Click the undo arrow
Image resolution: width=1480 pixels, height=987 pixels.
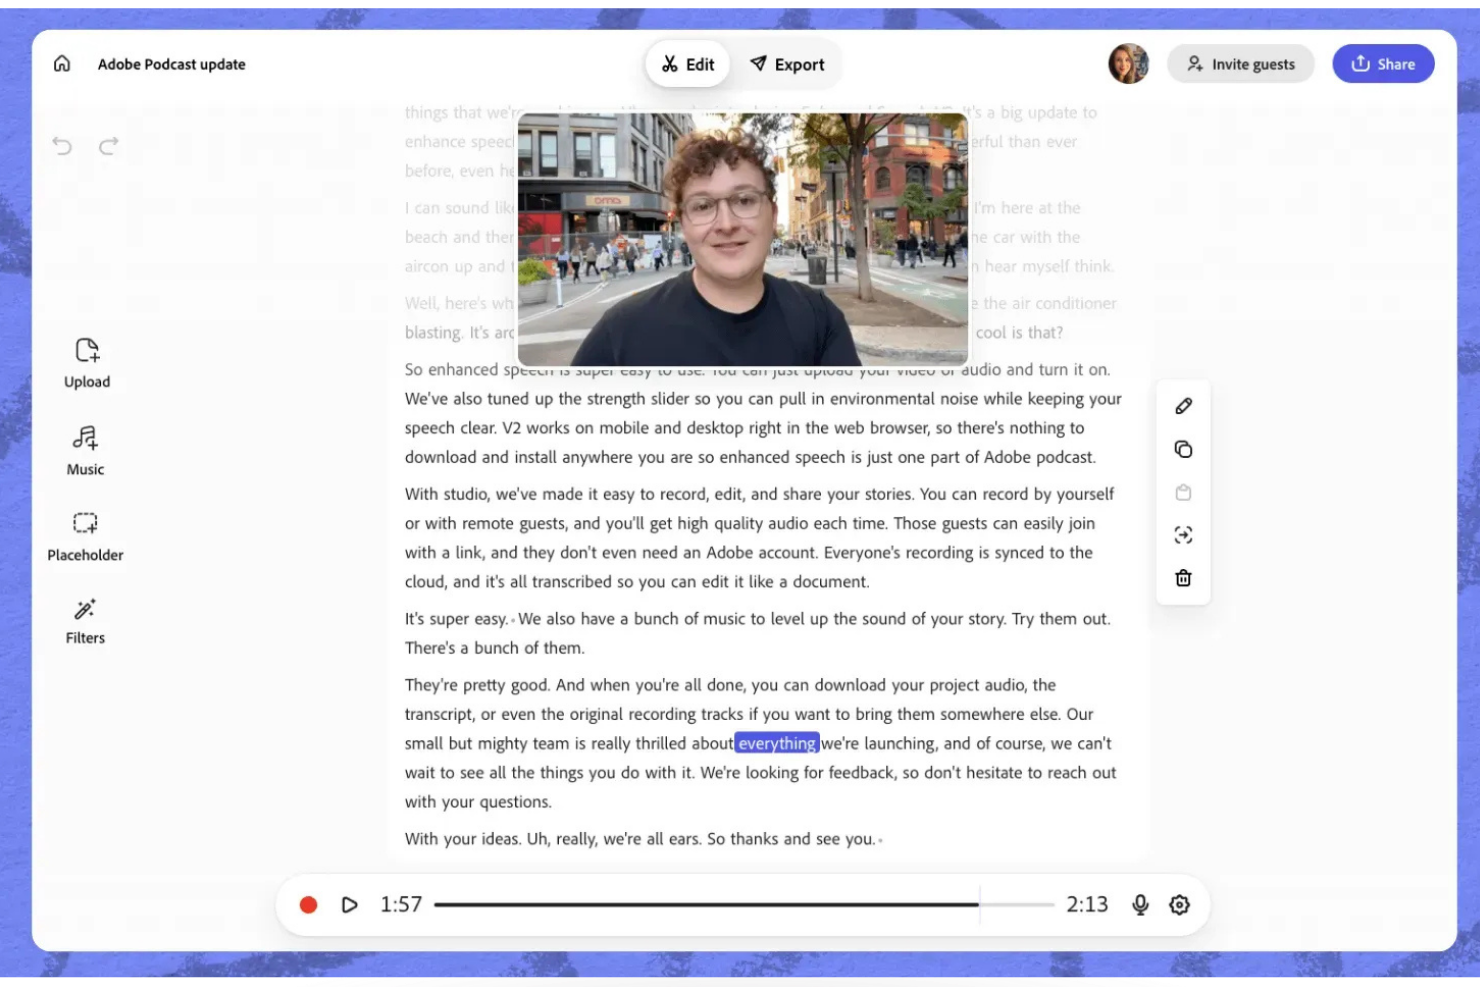[x=62, y=147]
